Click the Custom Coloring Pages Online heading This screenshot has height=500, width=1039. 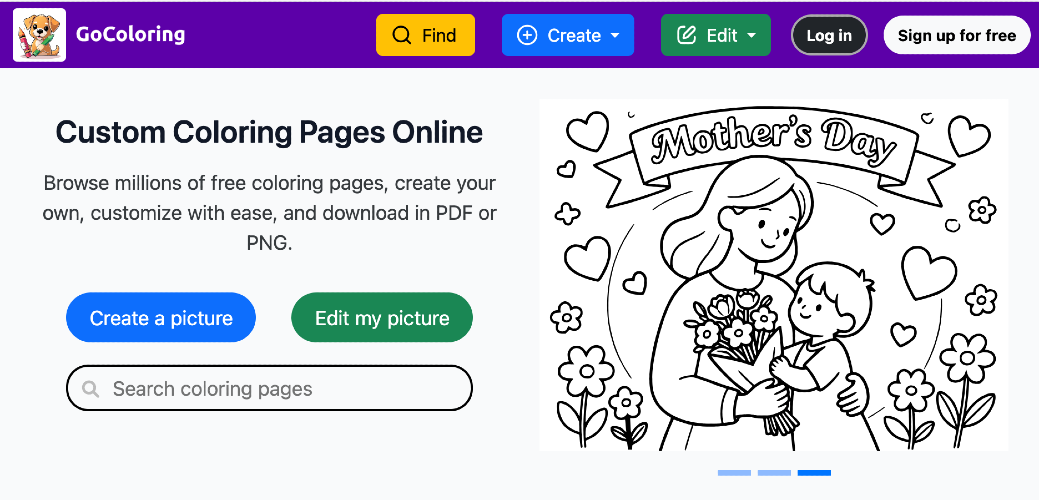point(269,132)
